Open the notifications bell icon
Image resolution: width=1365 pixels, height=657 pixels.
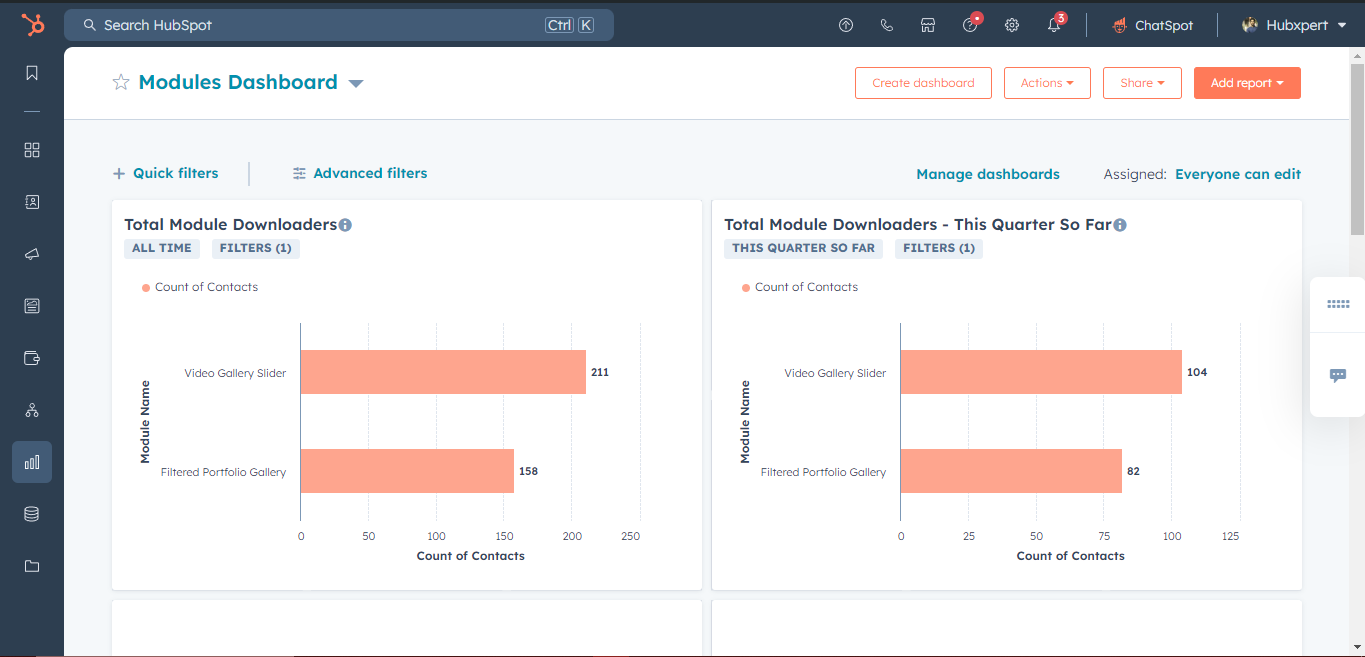pyautogui.click(x=1054, y=25)
